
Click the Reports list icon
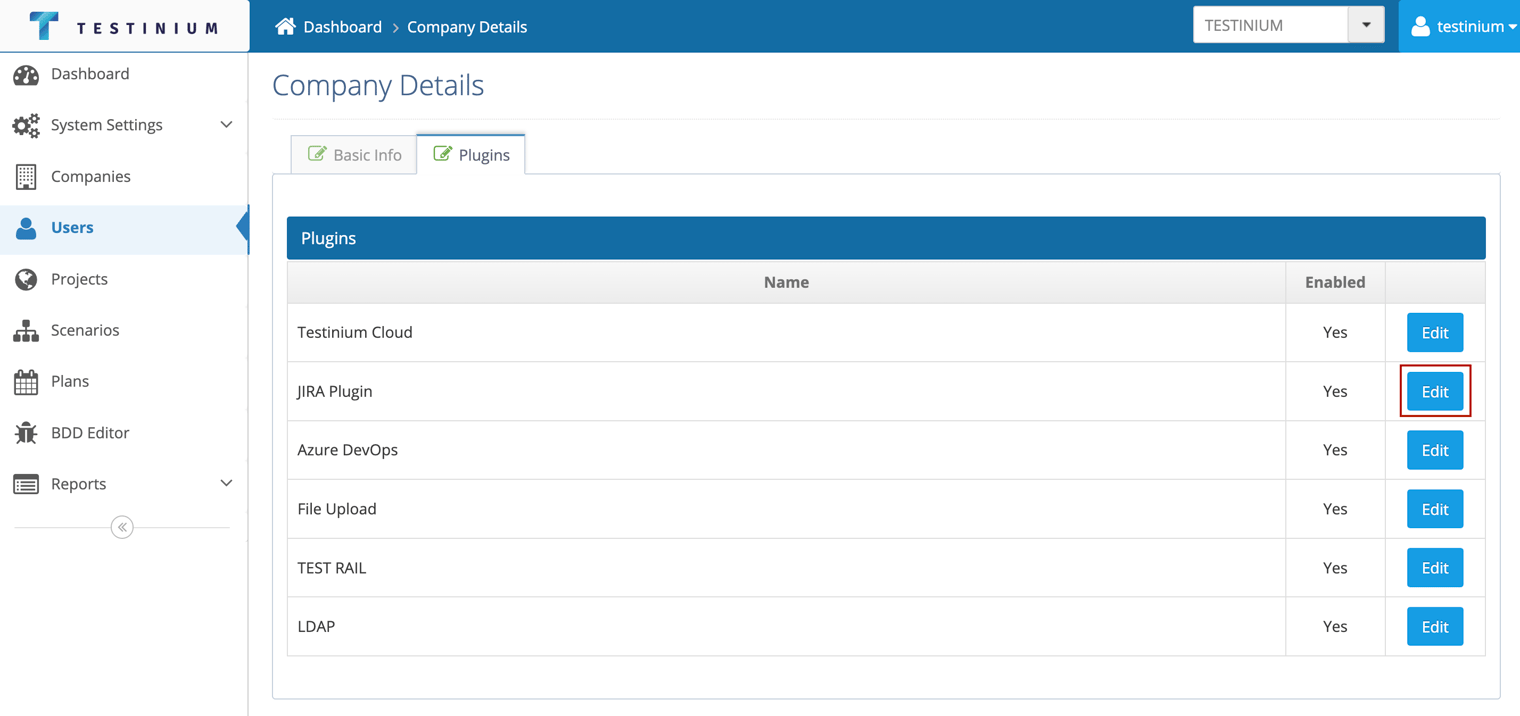[x=26, y=484]
